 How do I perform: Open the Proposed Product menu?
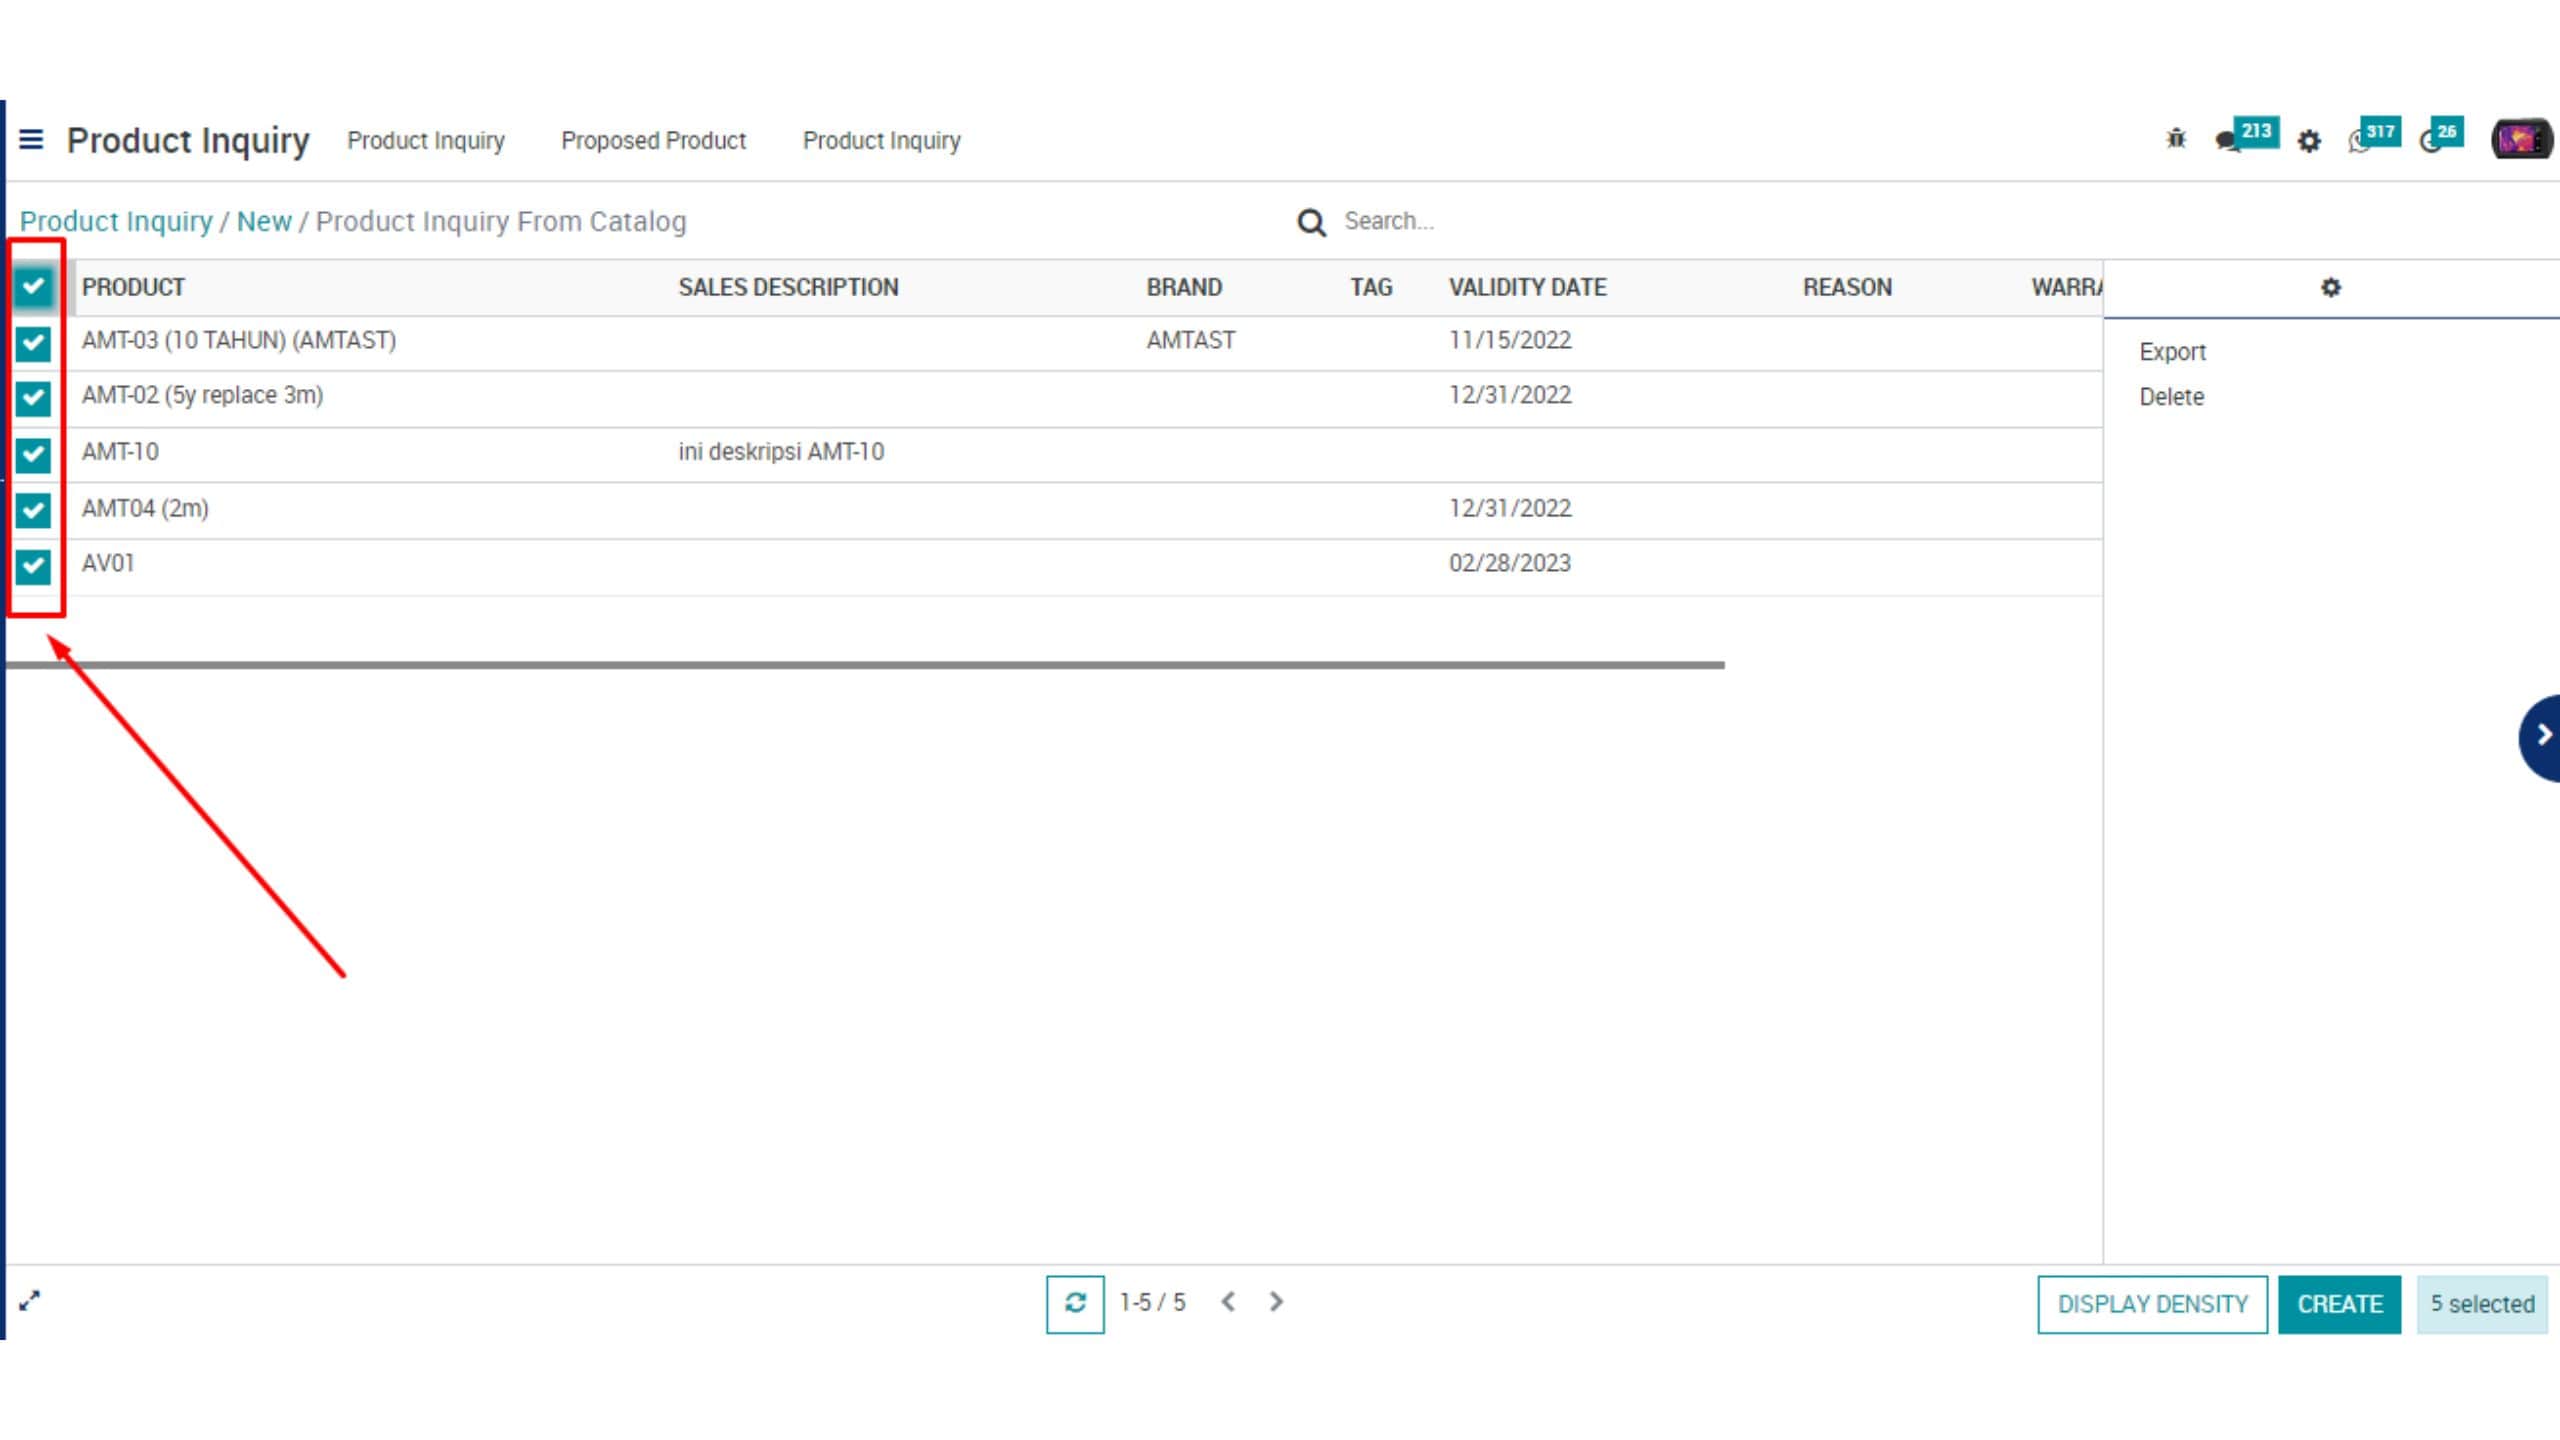pyautogui.click(x=653, y=141)
